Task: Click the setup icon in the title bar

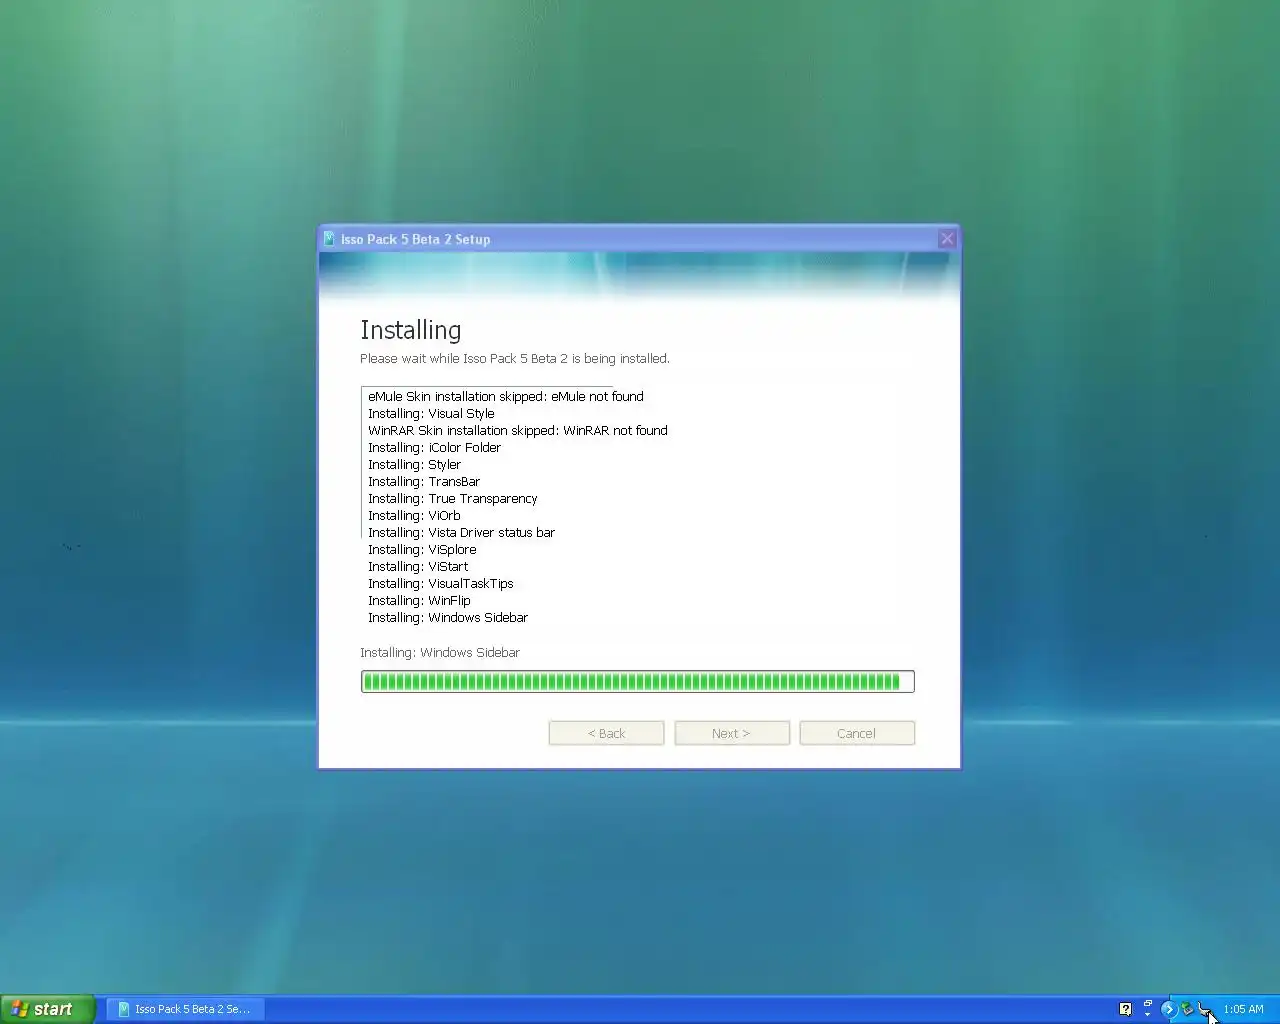Action: click(329, 239)
